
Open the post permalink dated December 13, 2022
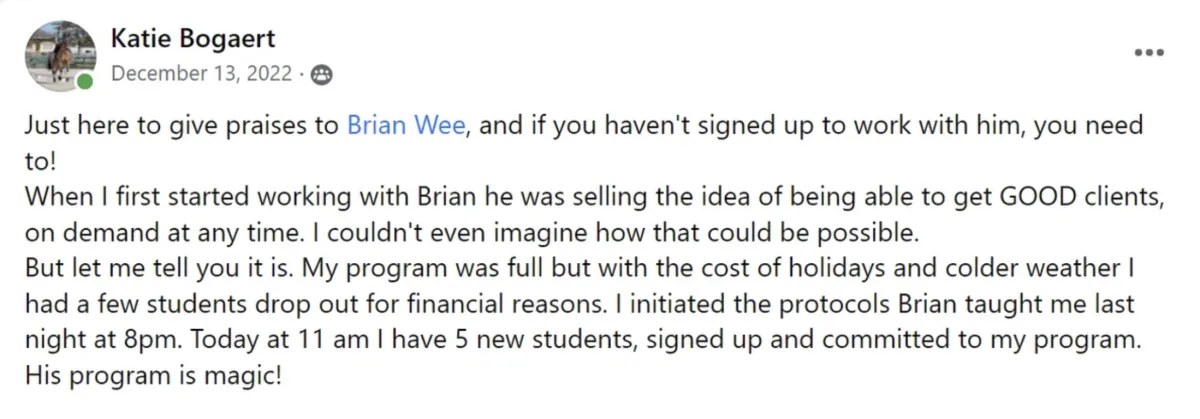202,74
